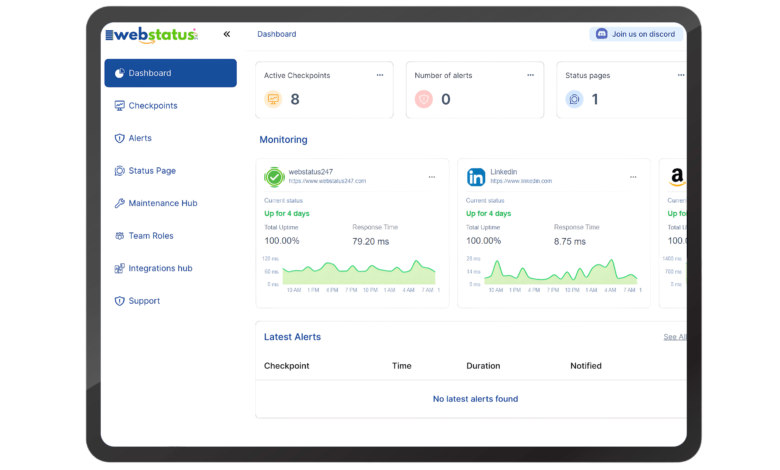Screen dimensions: 780x470
Task: Click the Team Roles people icon
Action: (120, 236)
